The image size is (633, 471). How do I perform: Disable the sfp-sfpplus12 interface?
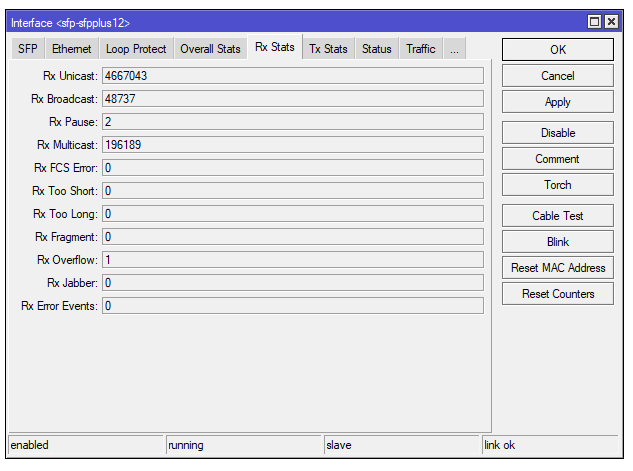coord(558,133)
